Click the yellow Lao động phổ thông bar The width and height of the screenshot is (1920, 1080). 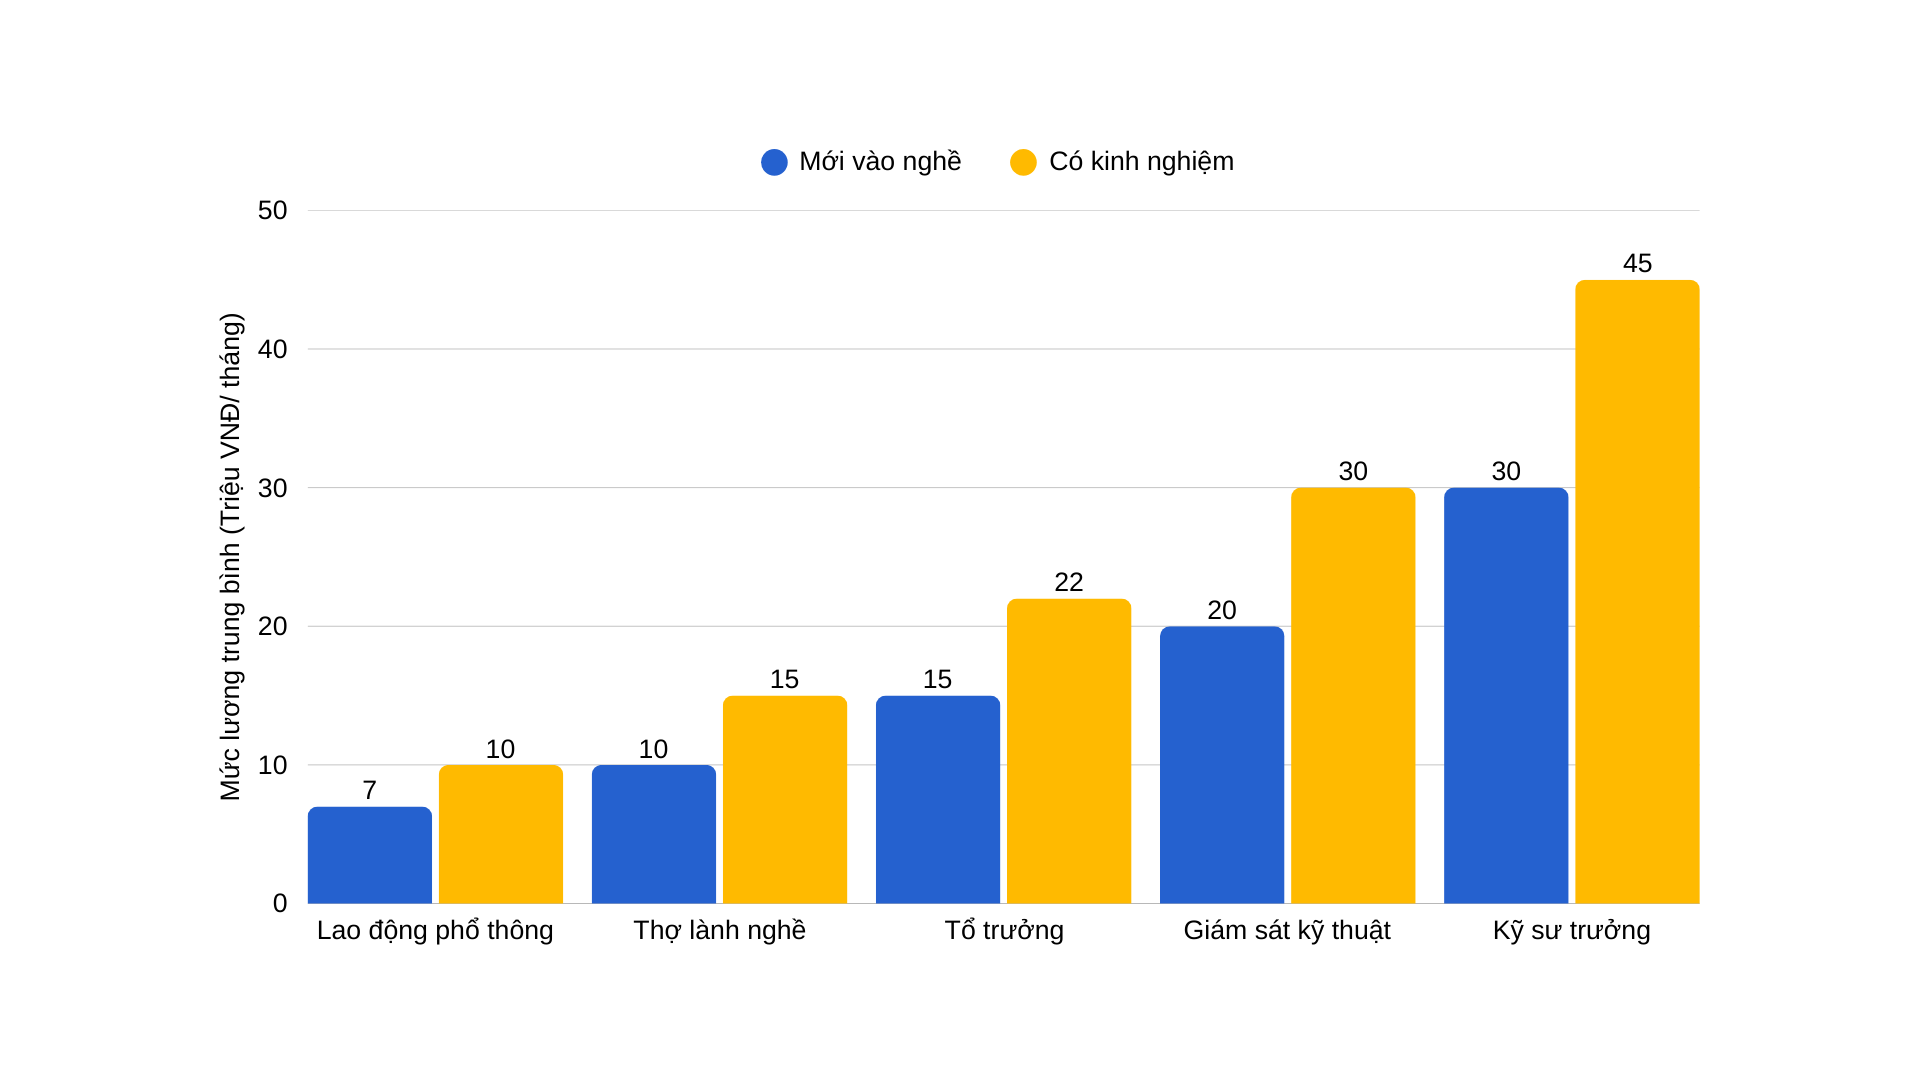coord(501,834)
